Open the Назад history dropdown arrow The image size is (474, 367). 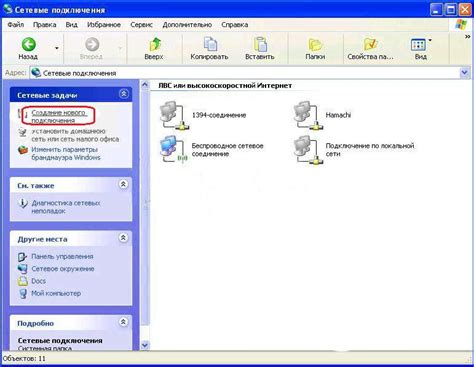tap(57, 48)
